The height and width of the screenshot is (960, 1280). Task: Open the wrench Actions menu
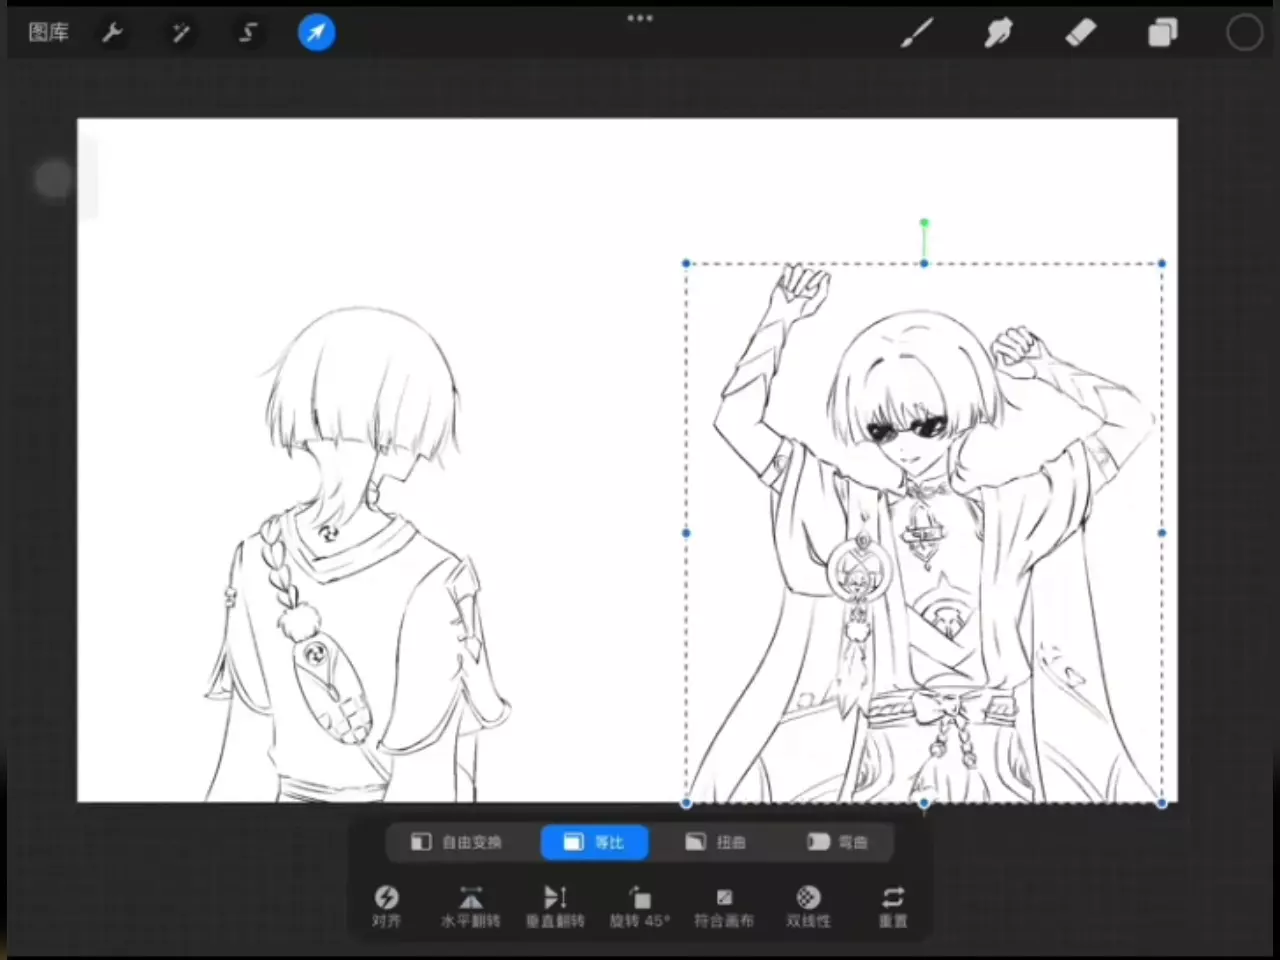click(113, 33)
